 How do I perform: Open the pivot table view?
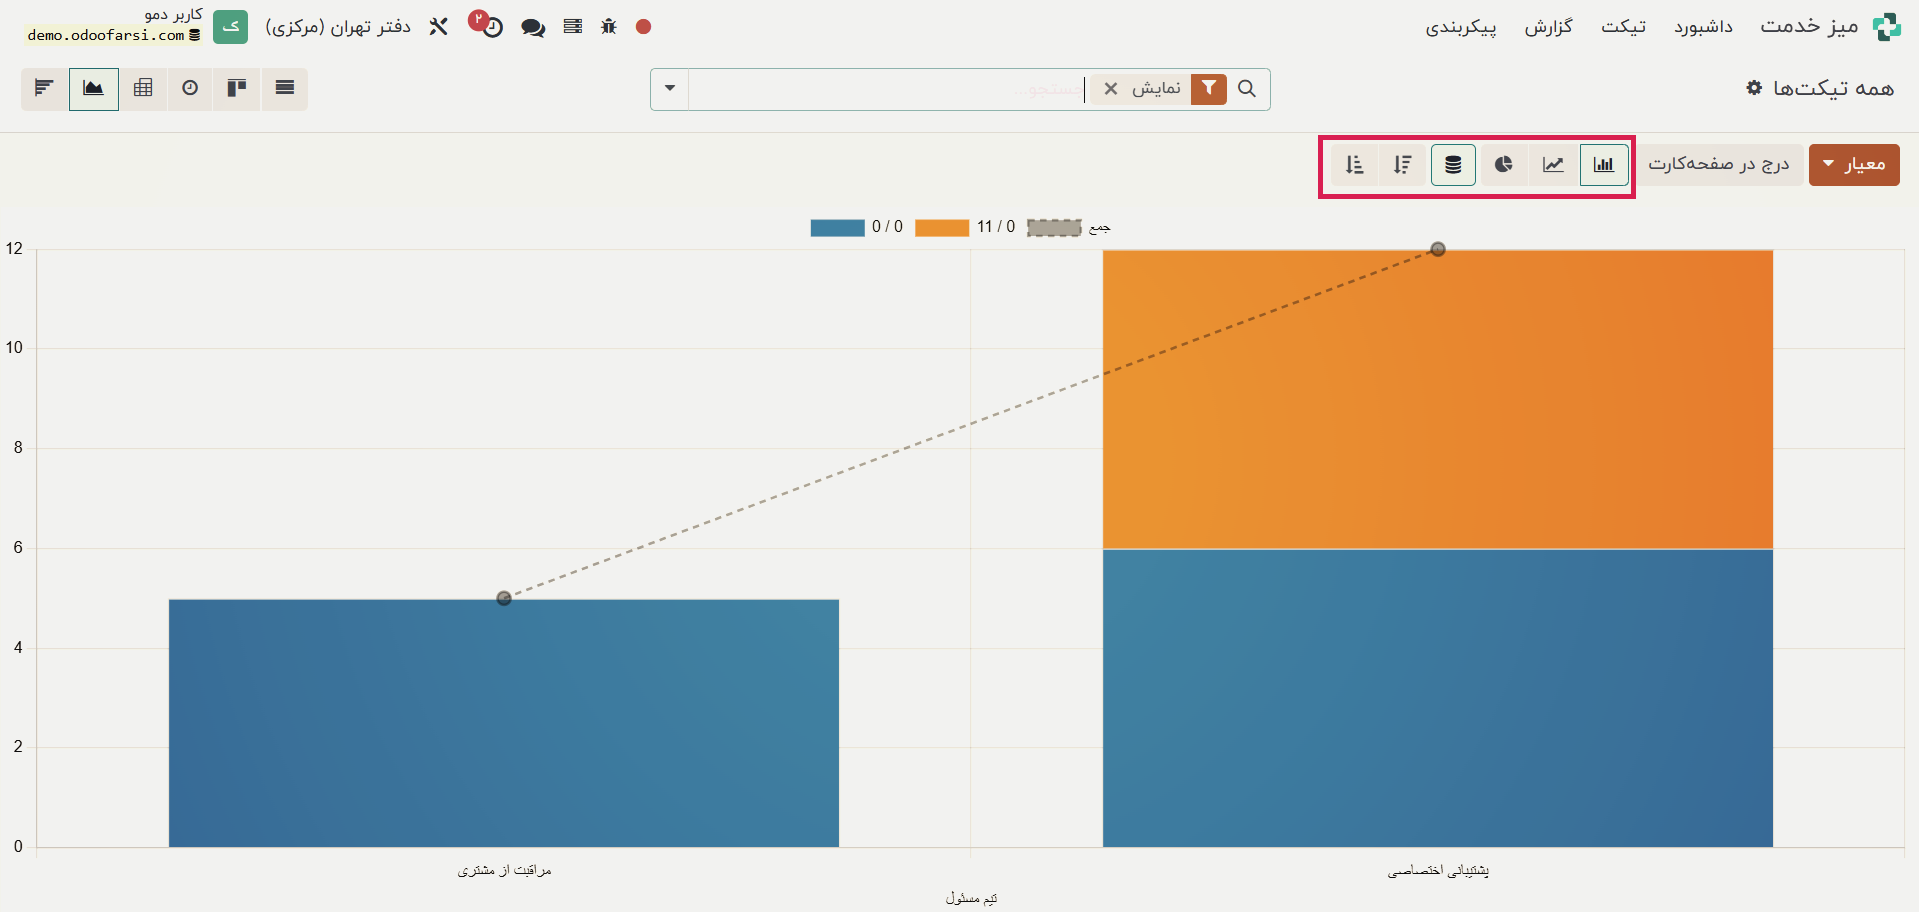coord(143,89)
